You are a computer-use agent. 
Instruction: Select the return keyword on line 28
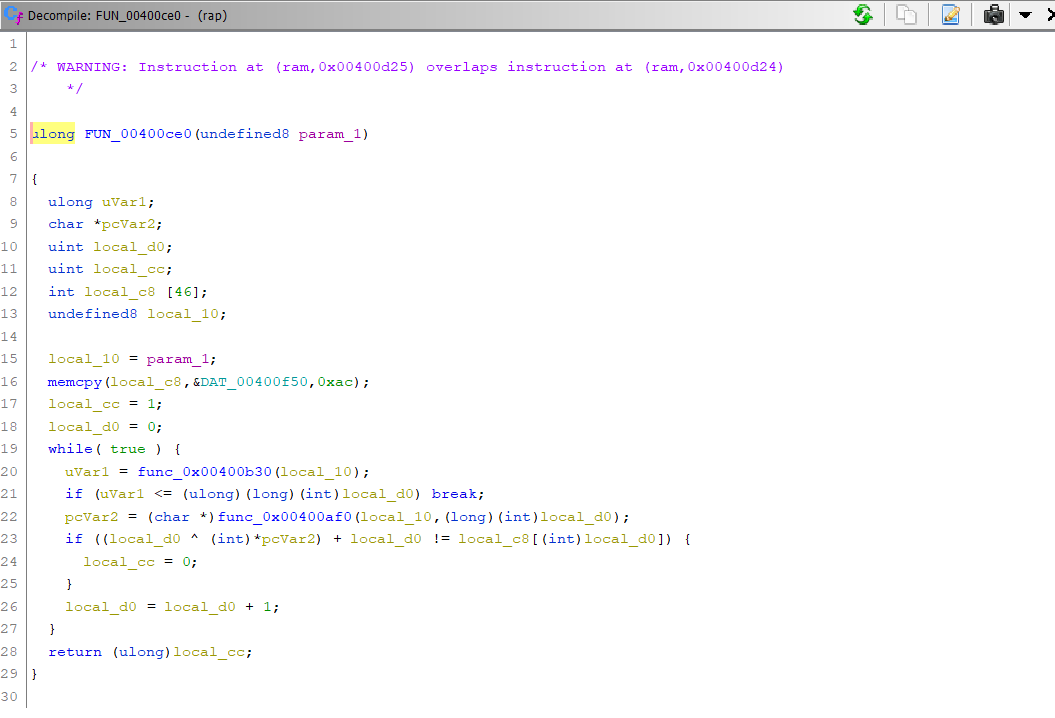pyautogui.click(x=75, y=652)
